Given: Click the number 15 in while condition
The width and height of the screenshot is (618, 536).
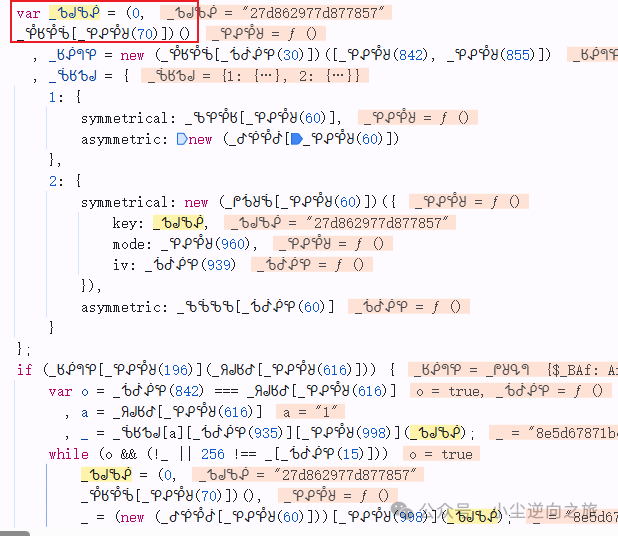Looking at the screenshot, I should coord(350,454).
